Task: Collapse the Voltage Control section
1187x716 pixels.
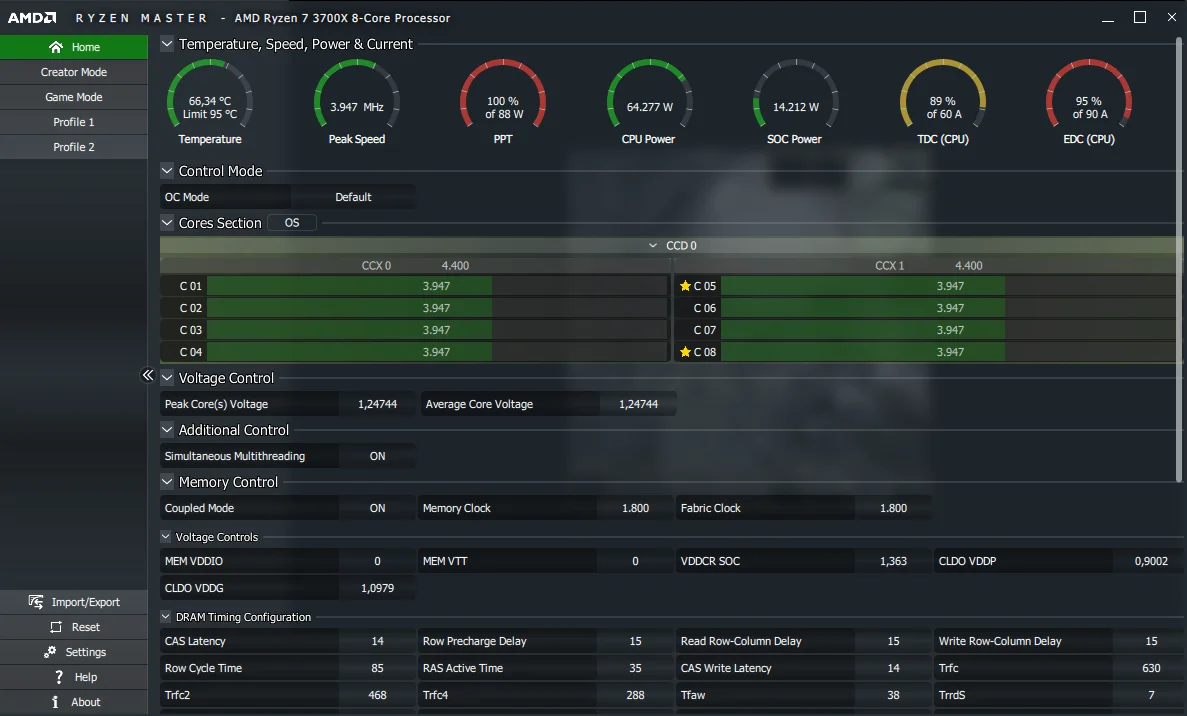Action: coord(167,378)
